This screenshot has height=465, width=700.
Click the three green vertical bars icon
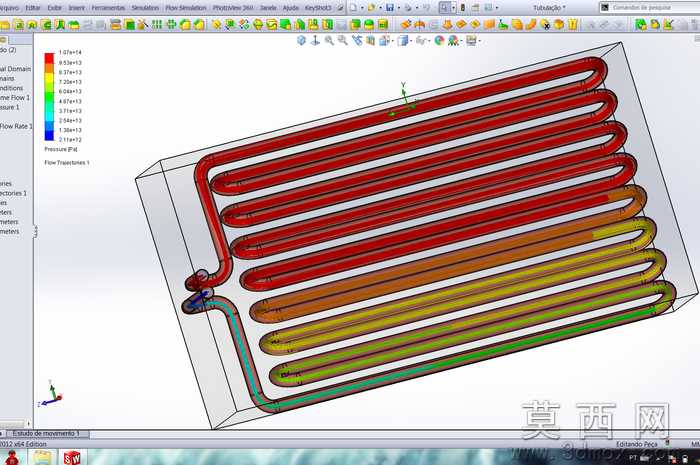157,25
